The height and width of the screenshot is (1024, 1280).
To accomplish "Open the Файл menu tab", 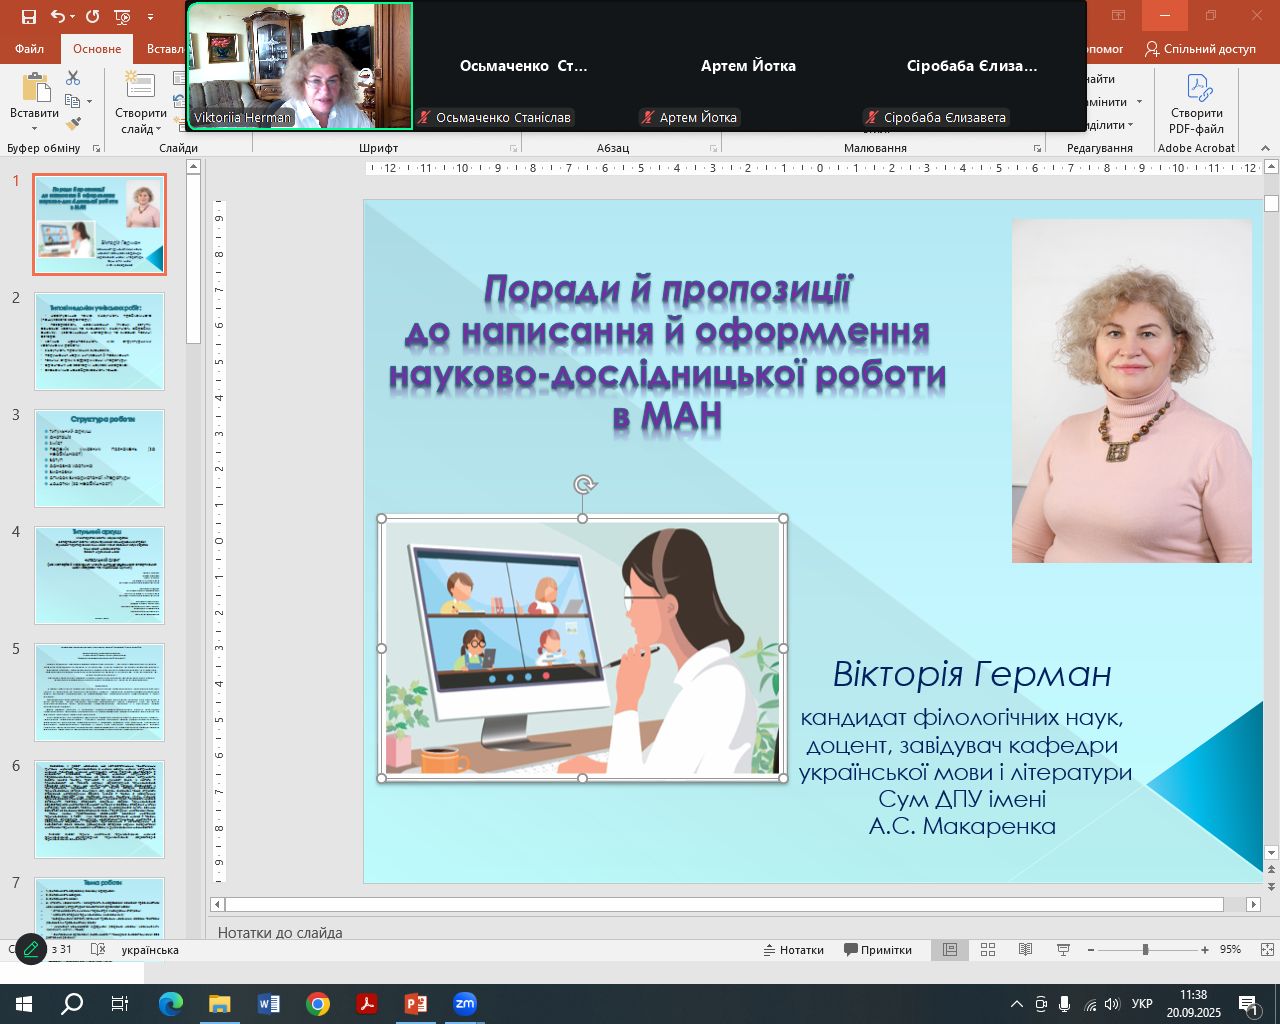I will [29, 49].
